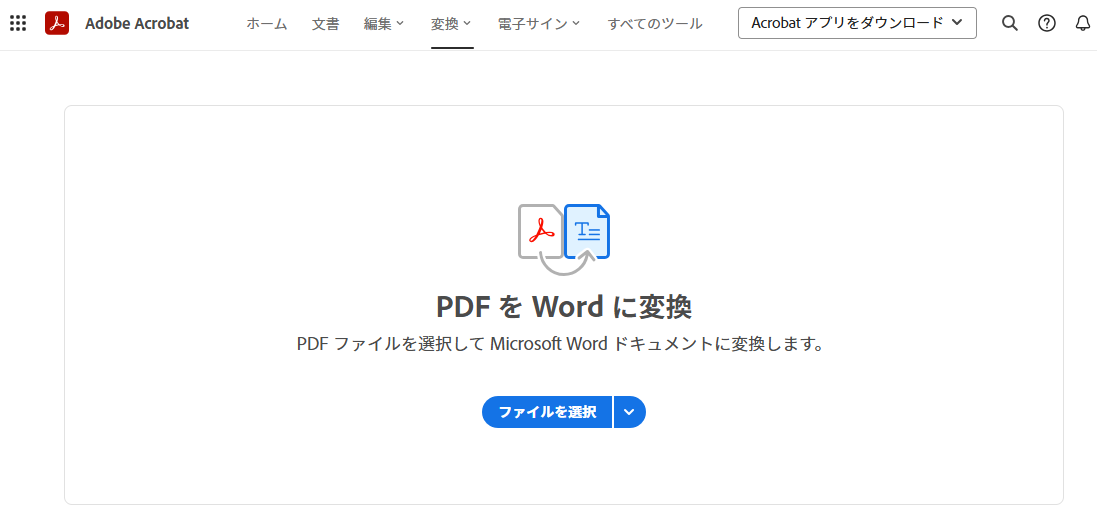Expand the 電子サイン menu
Viewport: 1097px width, 522px height.
[538, 23]
